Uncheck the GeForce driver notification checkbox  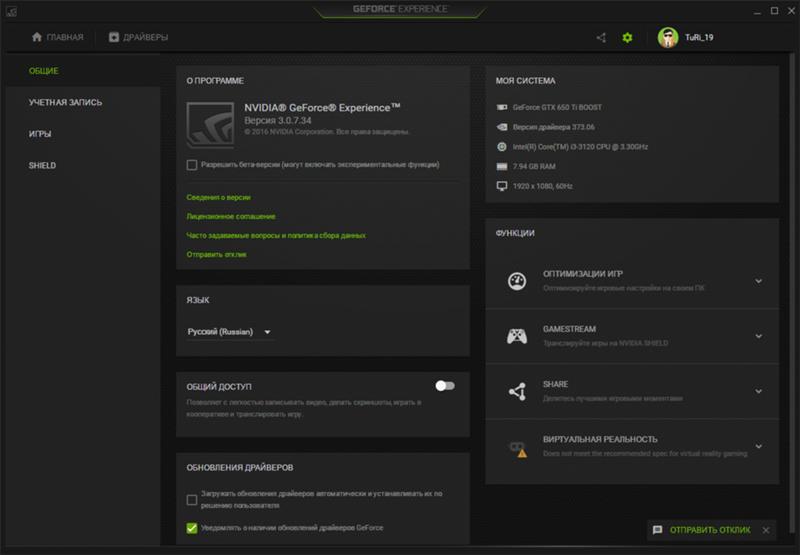pyautogui.click(x=192, y=528)
